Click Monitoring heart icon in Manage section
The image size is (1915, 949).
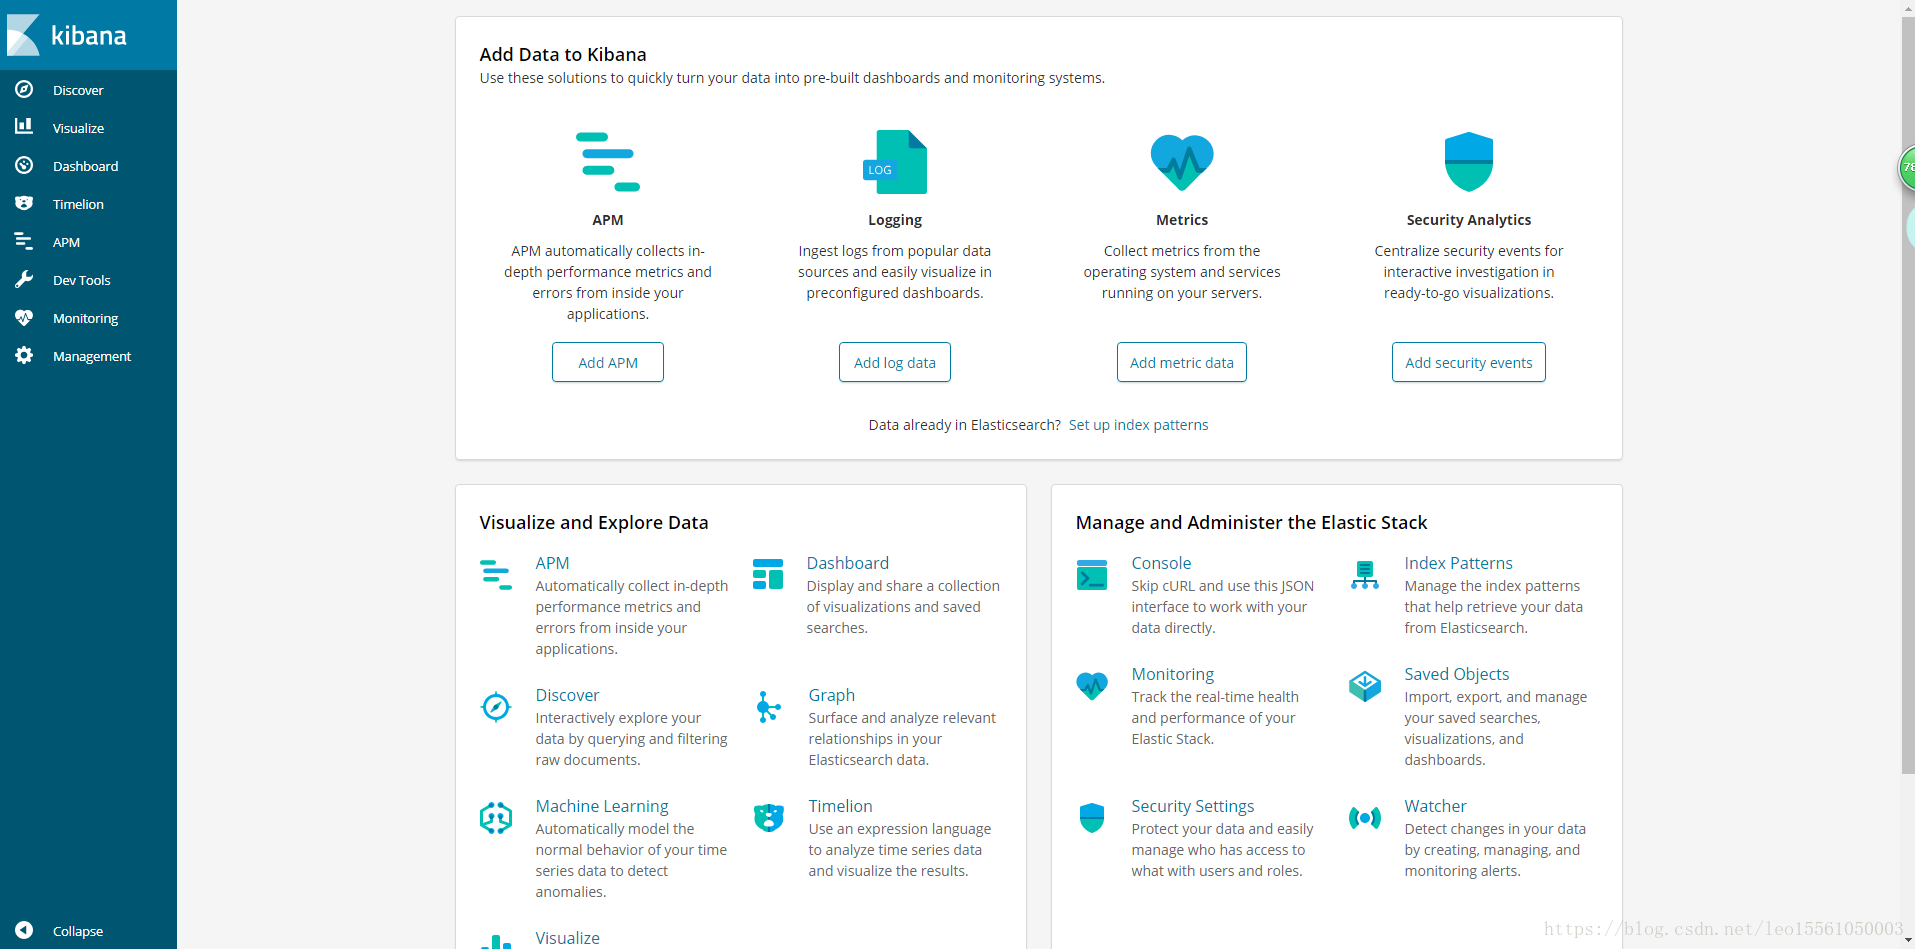(x=1092, y=686)
